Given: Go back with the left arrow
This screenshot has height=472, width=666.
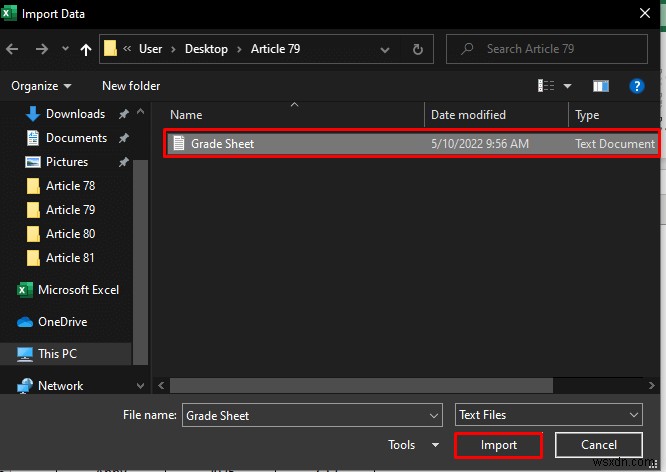Looking at the screenshot, I should [x=12, y=49].
